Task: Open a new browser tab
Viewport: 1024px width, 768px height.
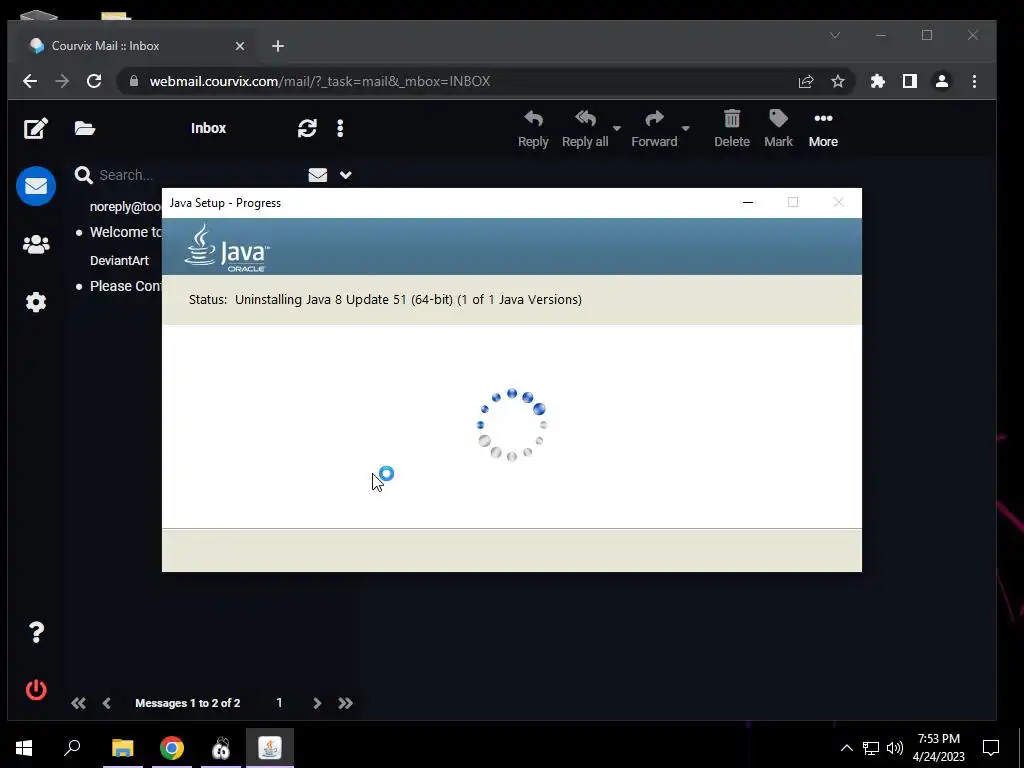Action: pyautogui.click(x=278, y=46)
